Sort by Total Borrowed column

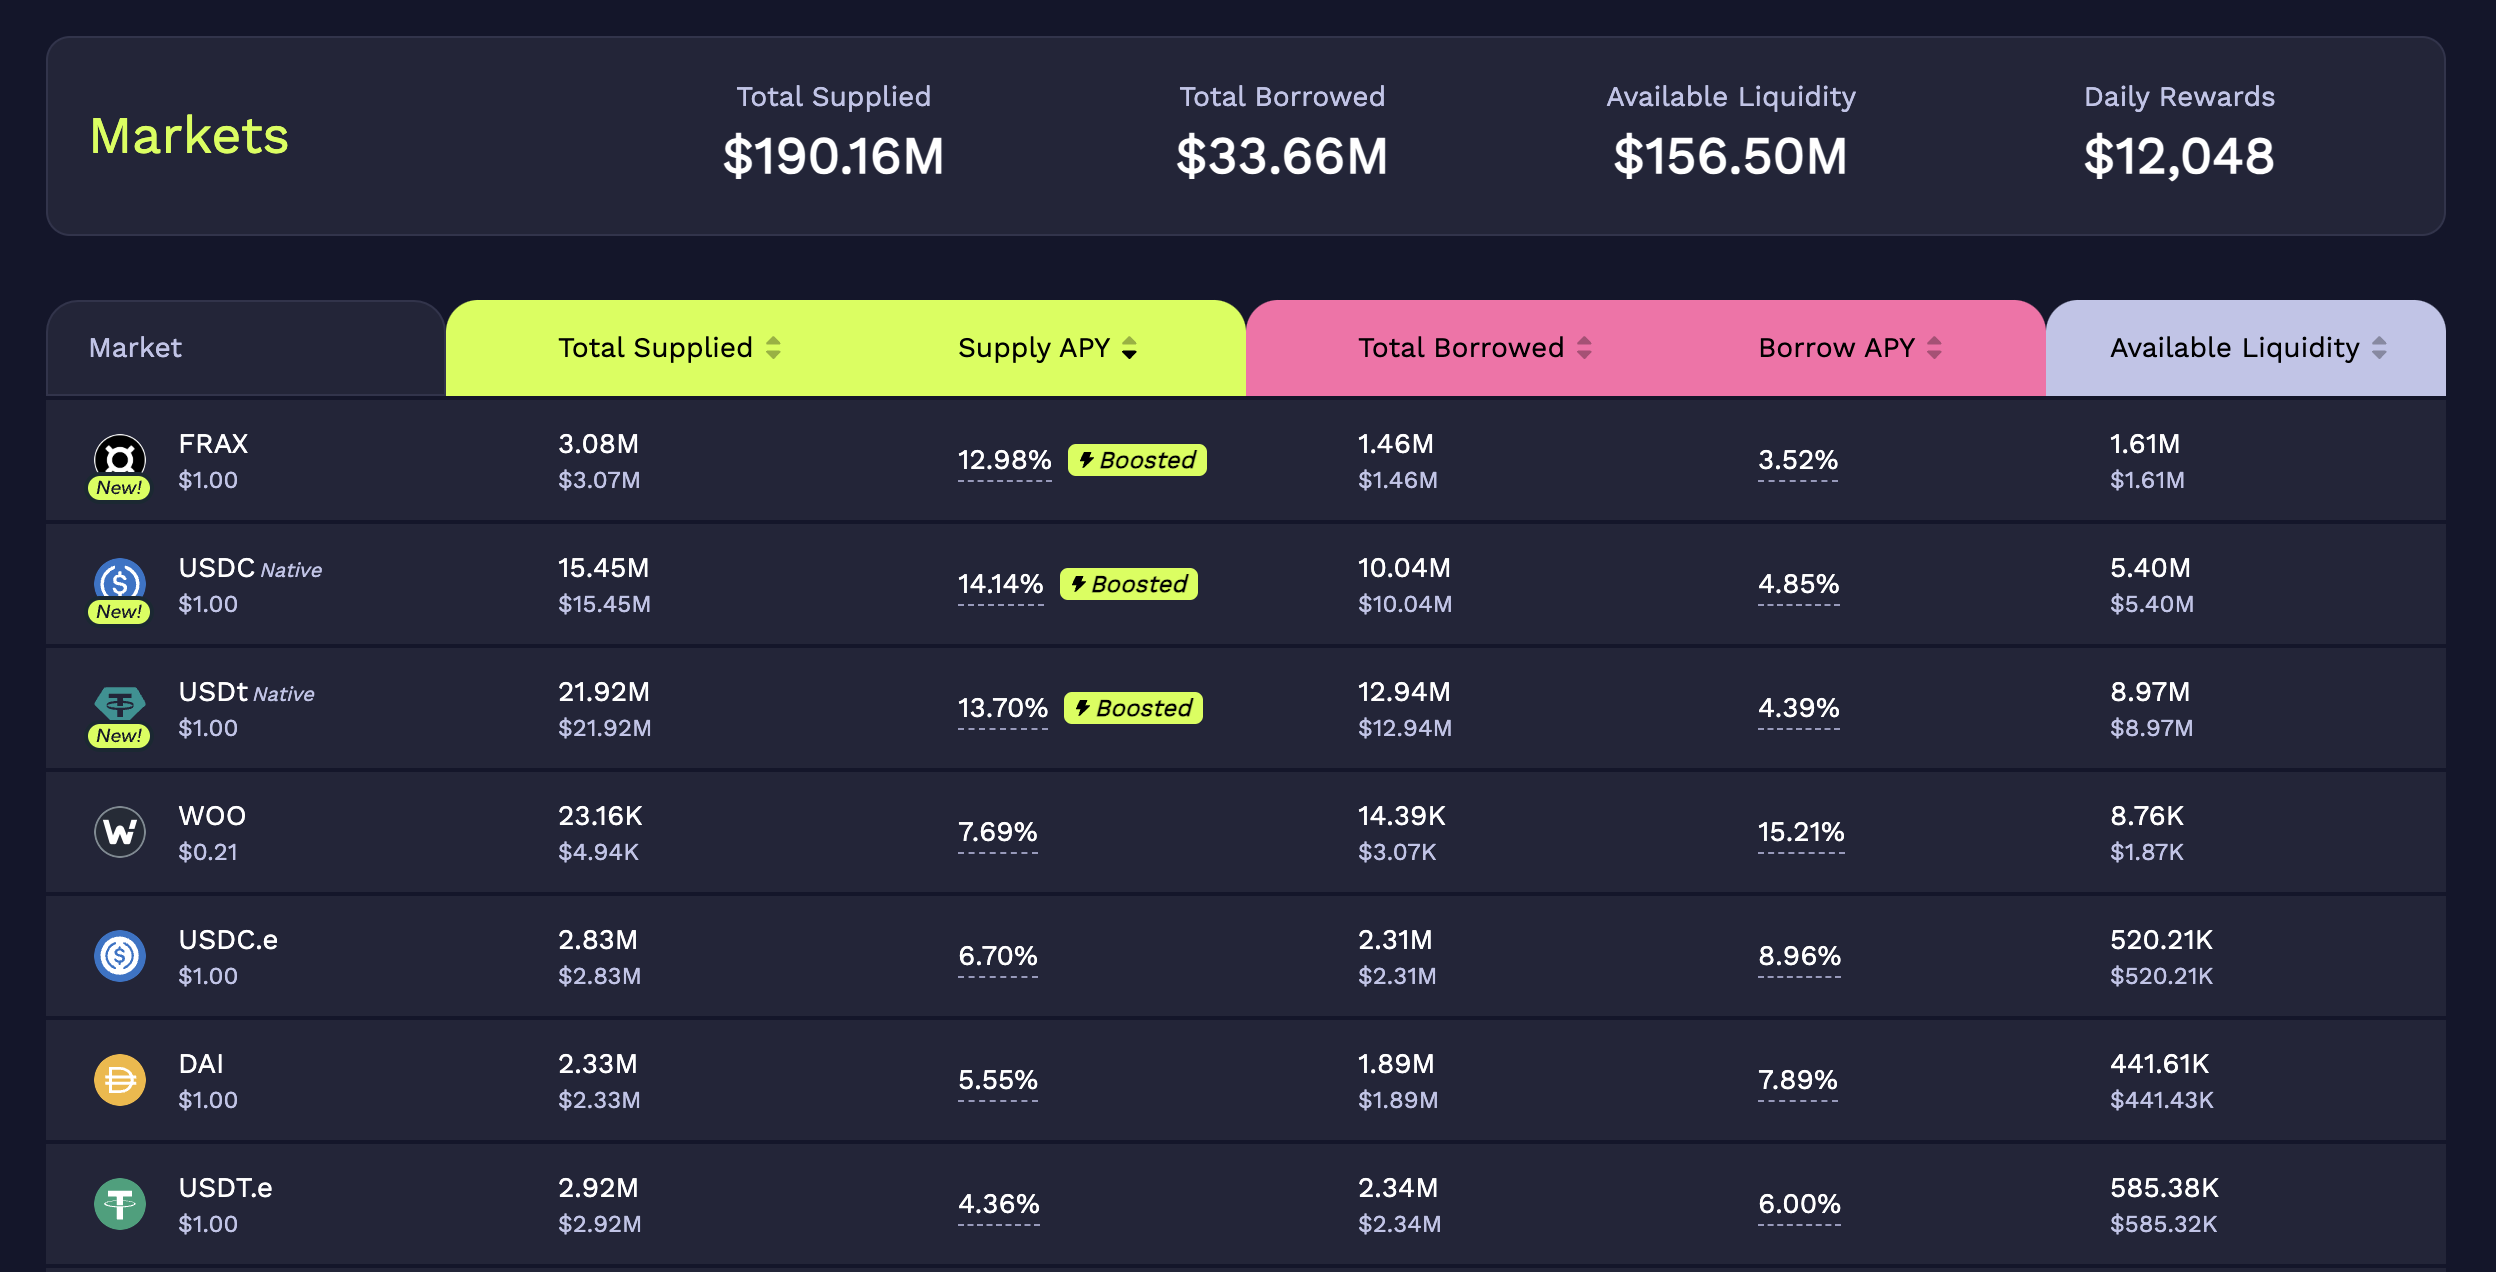tap(1460, 348)
